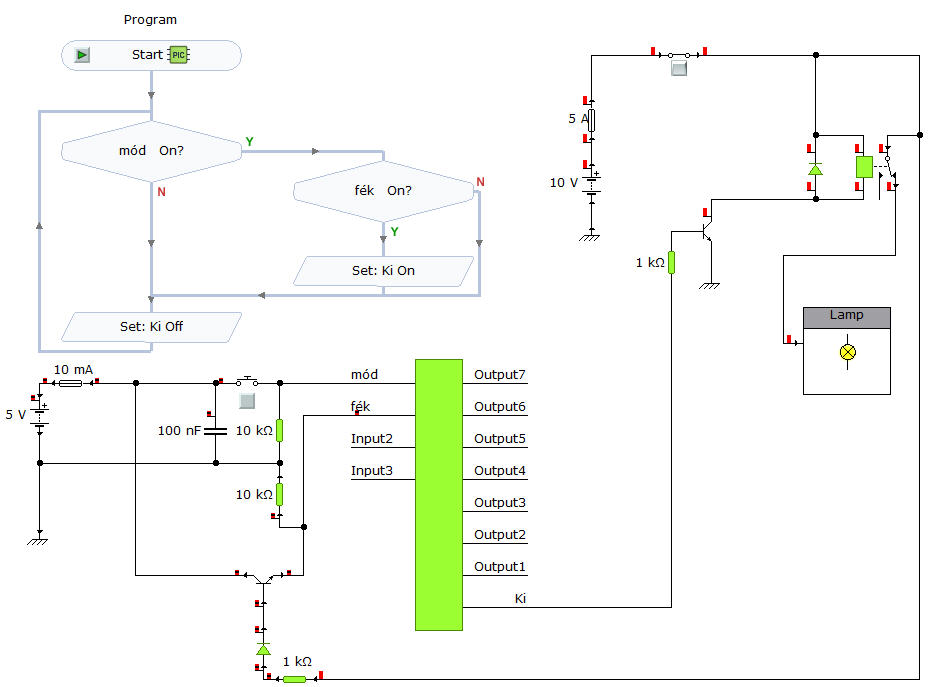Click the Output7 pin label
The height and width of the screenshot is (687, 940).
coord(499,375)
